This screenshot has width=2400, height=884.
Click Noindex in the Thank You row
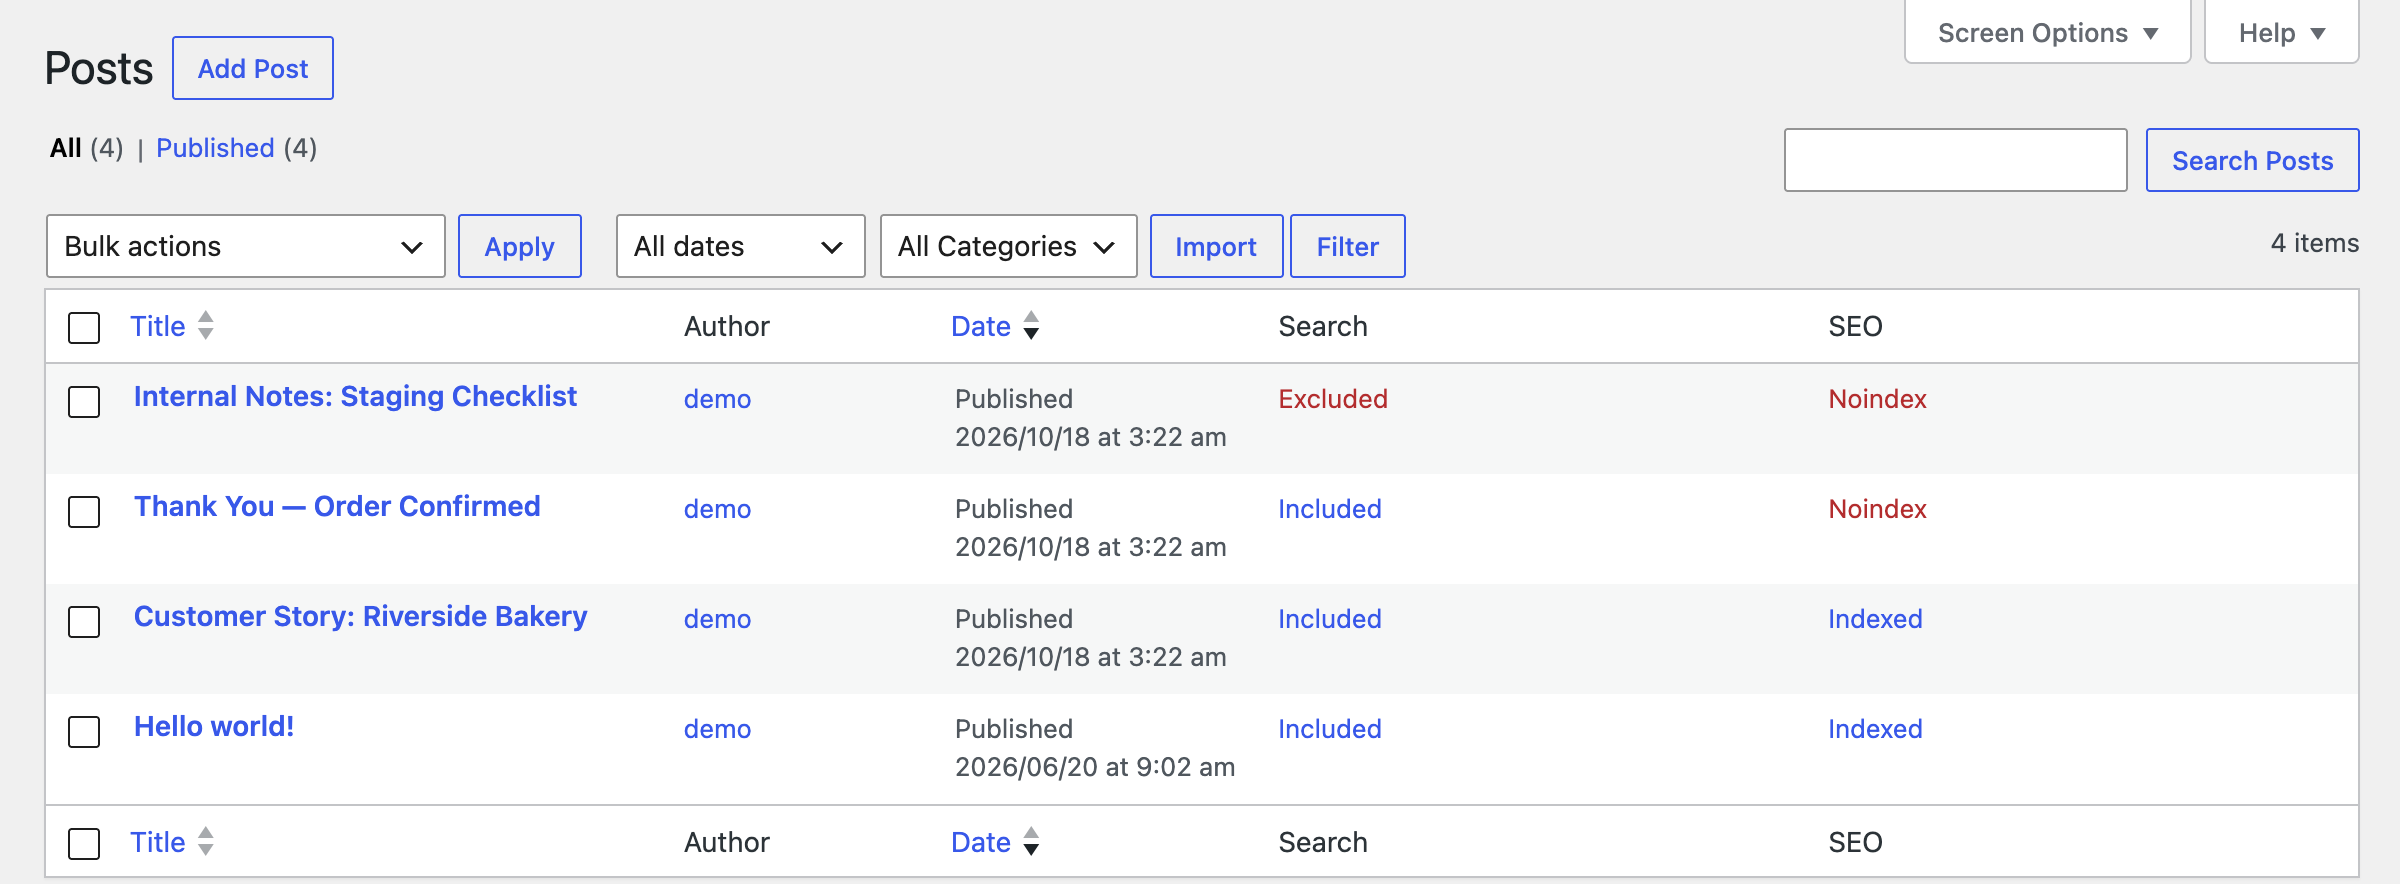click(x=1877, y=509)
